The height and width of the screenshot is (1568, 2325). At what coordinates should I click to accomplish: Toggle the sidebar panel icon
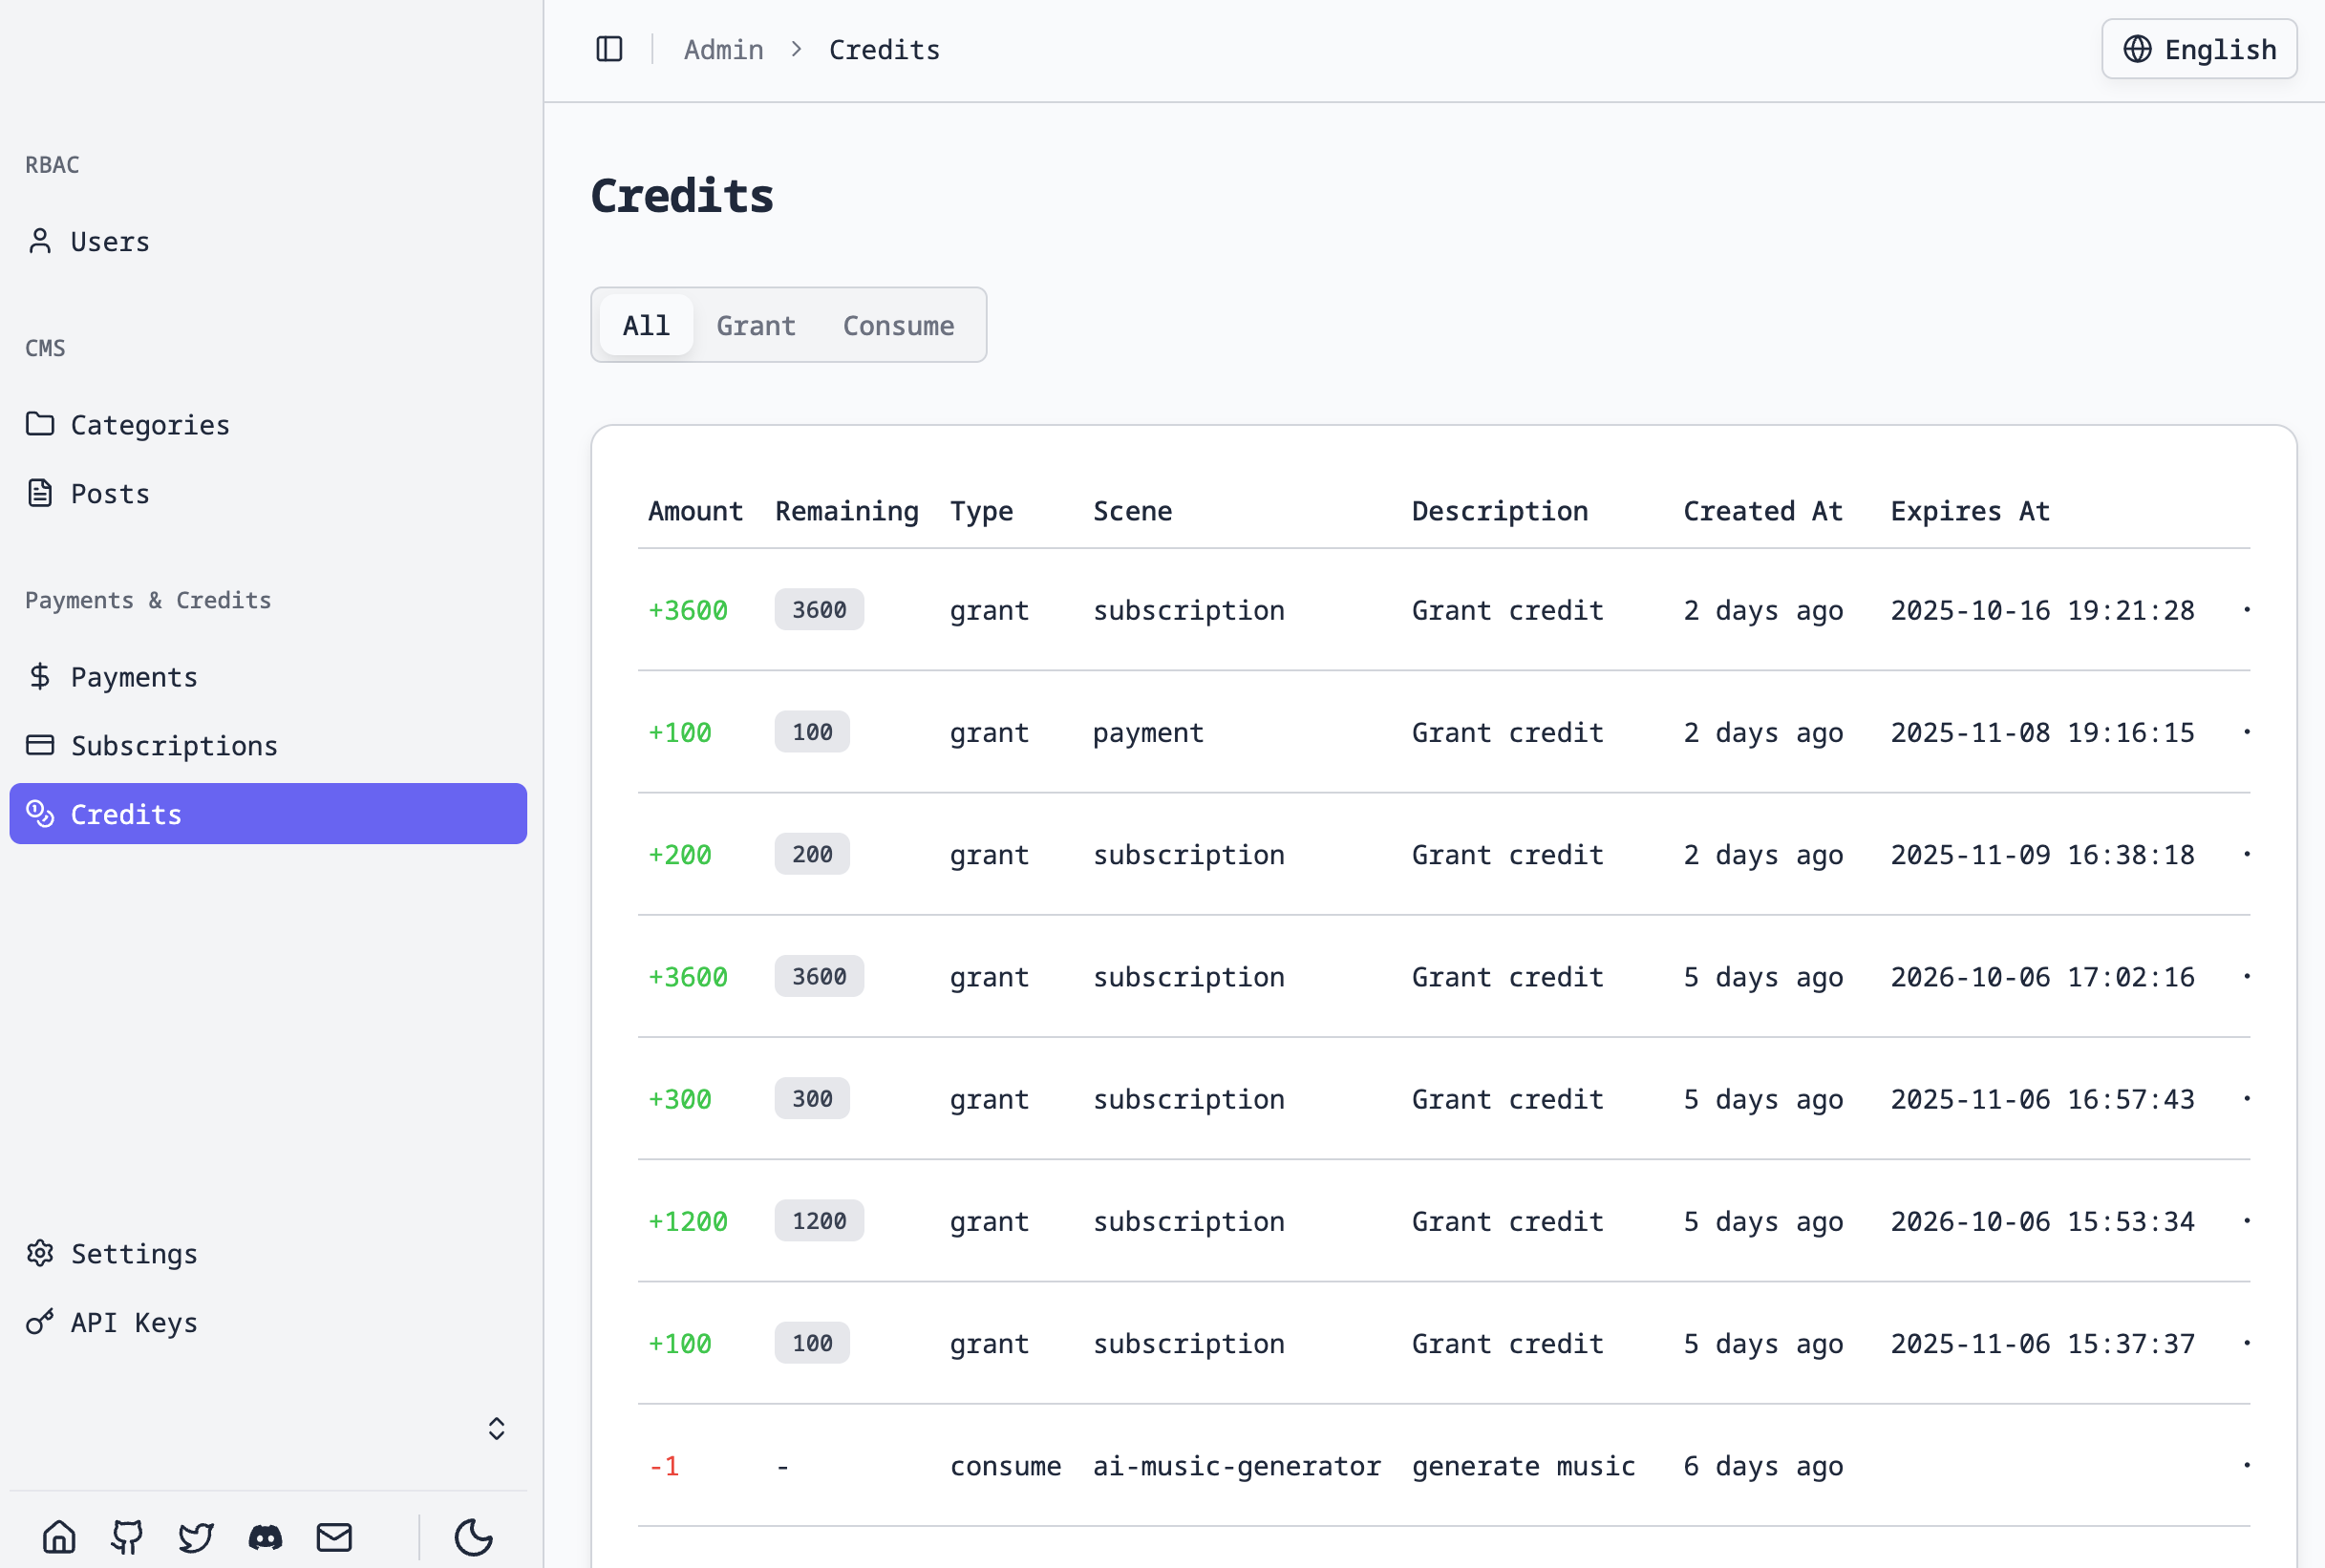tap(609, 49)
